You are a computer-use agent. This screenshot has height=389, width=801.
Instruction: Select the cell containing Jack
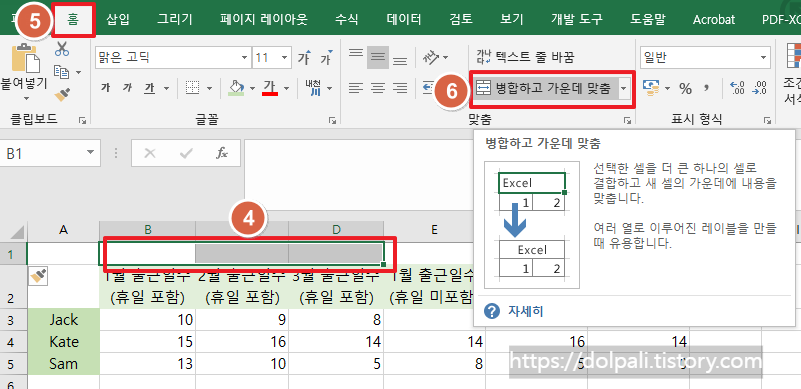[x=63, y=319]
